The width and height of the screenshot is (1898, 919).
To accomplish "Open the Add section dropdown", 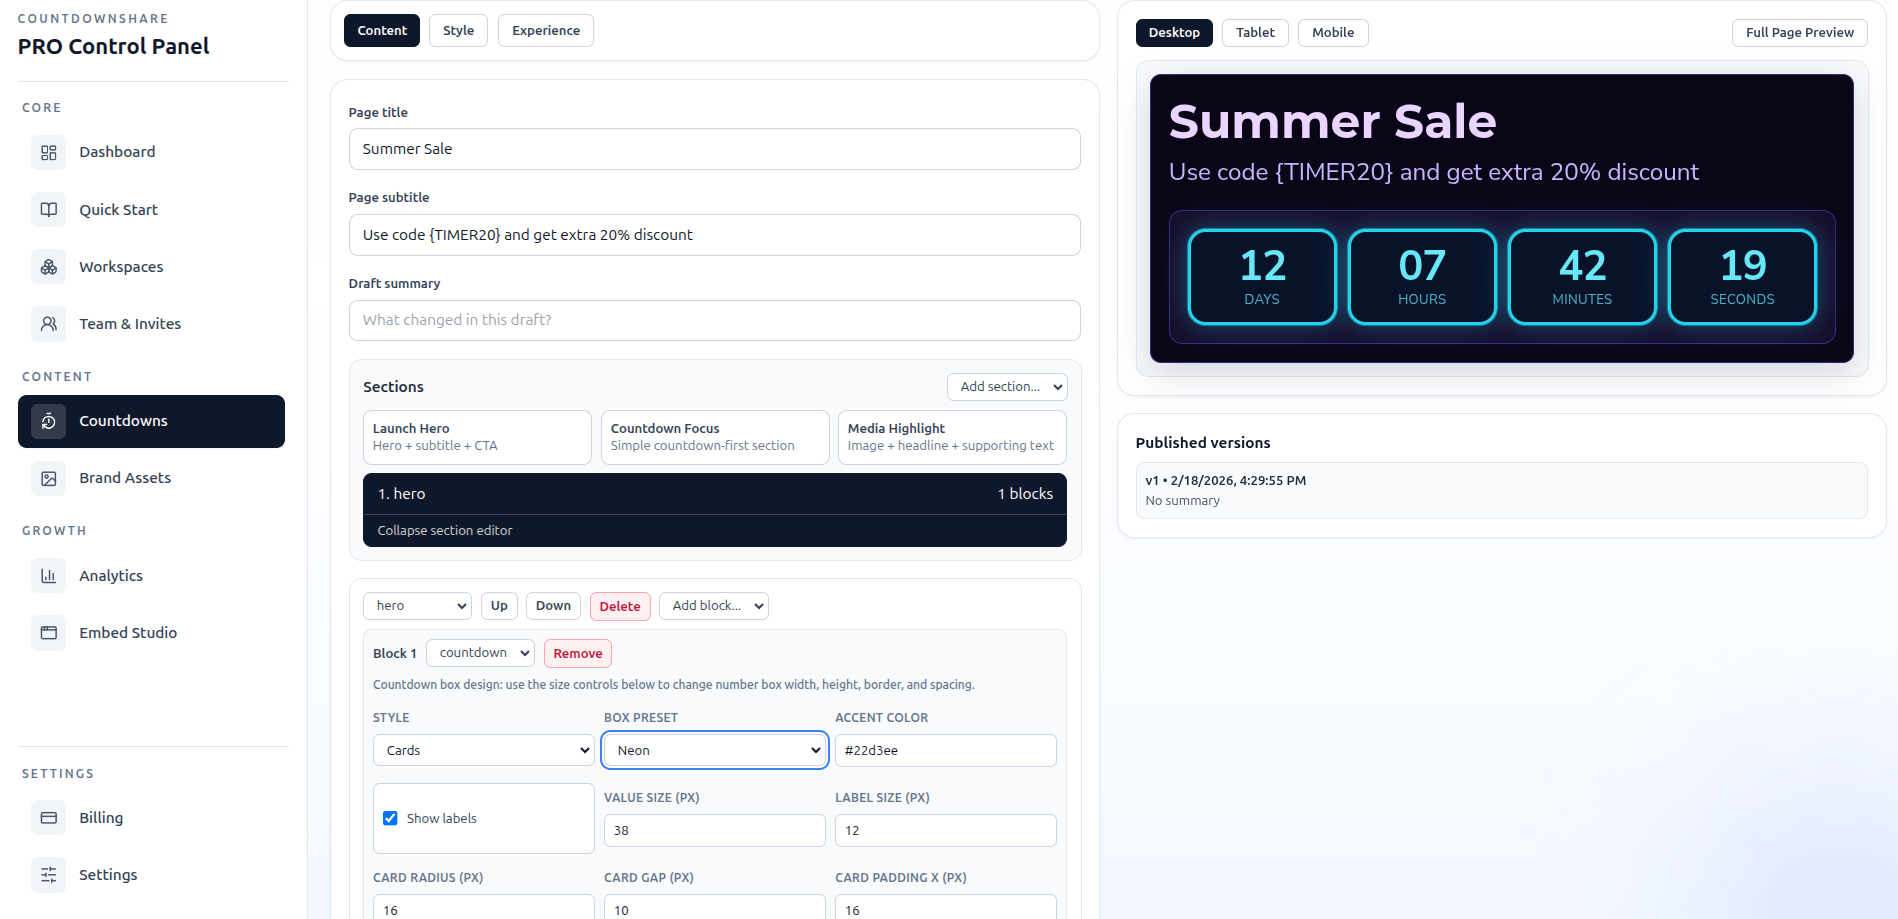I will pos(1006,386).
